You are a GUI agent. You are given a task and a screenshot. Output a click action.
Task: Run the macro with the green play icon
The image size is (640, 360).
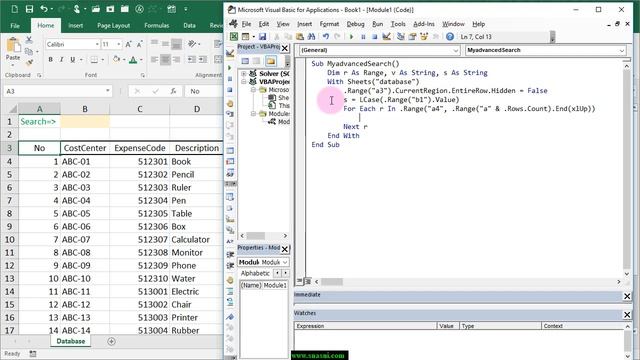[351, 37]
